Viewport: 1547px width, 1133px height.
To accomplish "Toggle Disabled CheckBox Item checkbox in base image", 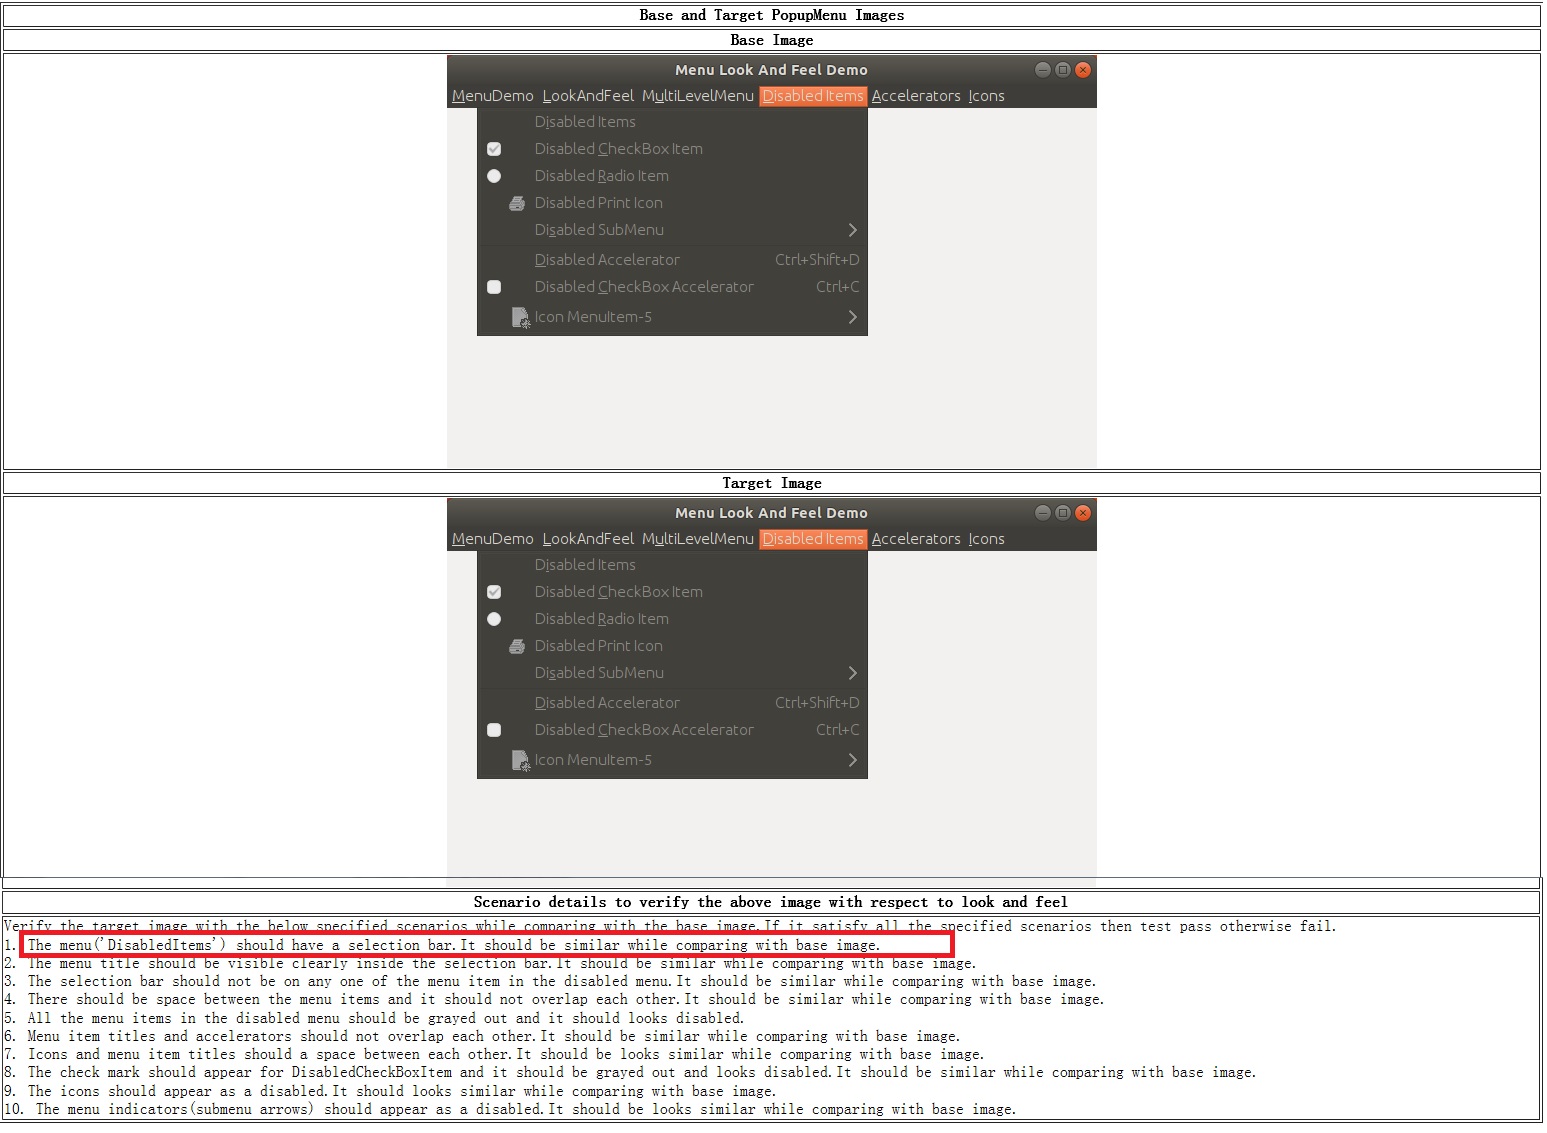I will click(x=494, y=149).
